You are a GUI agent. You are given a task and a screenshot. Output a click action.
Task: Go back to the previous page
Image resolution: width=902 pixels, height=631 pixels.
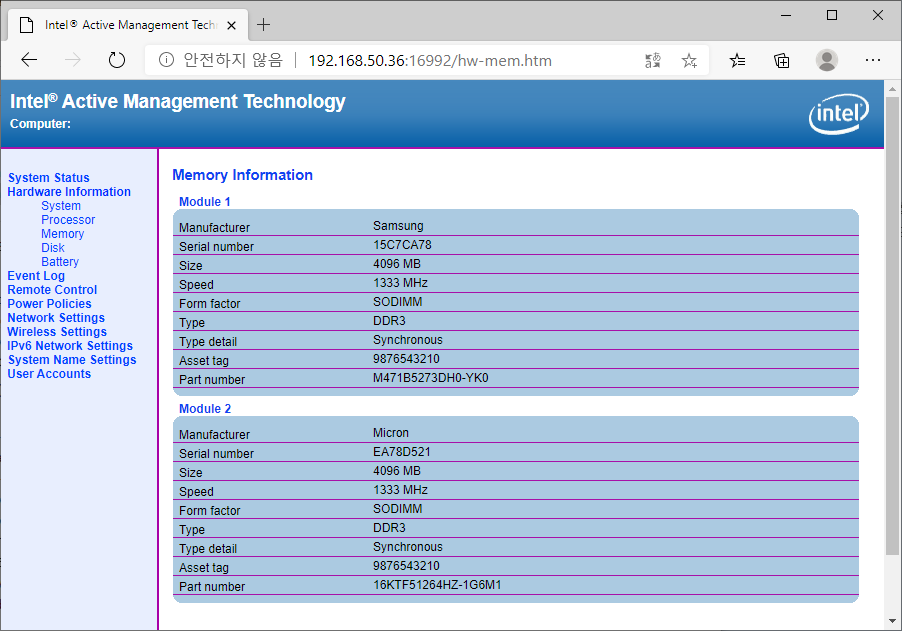[29, 60]
